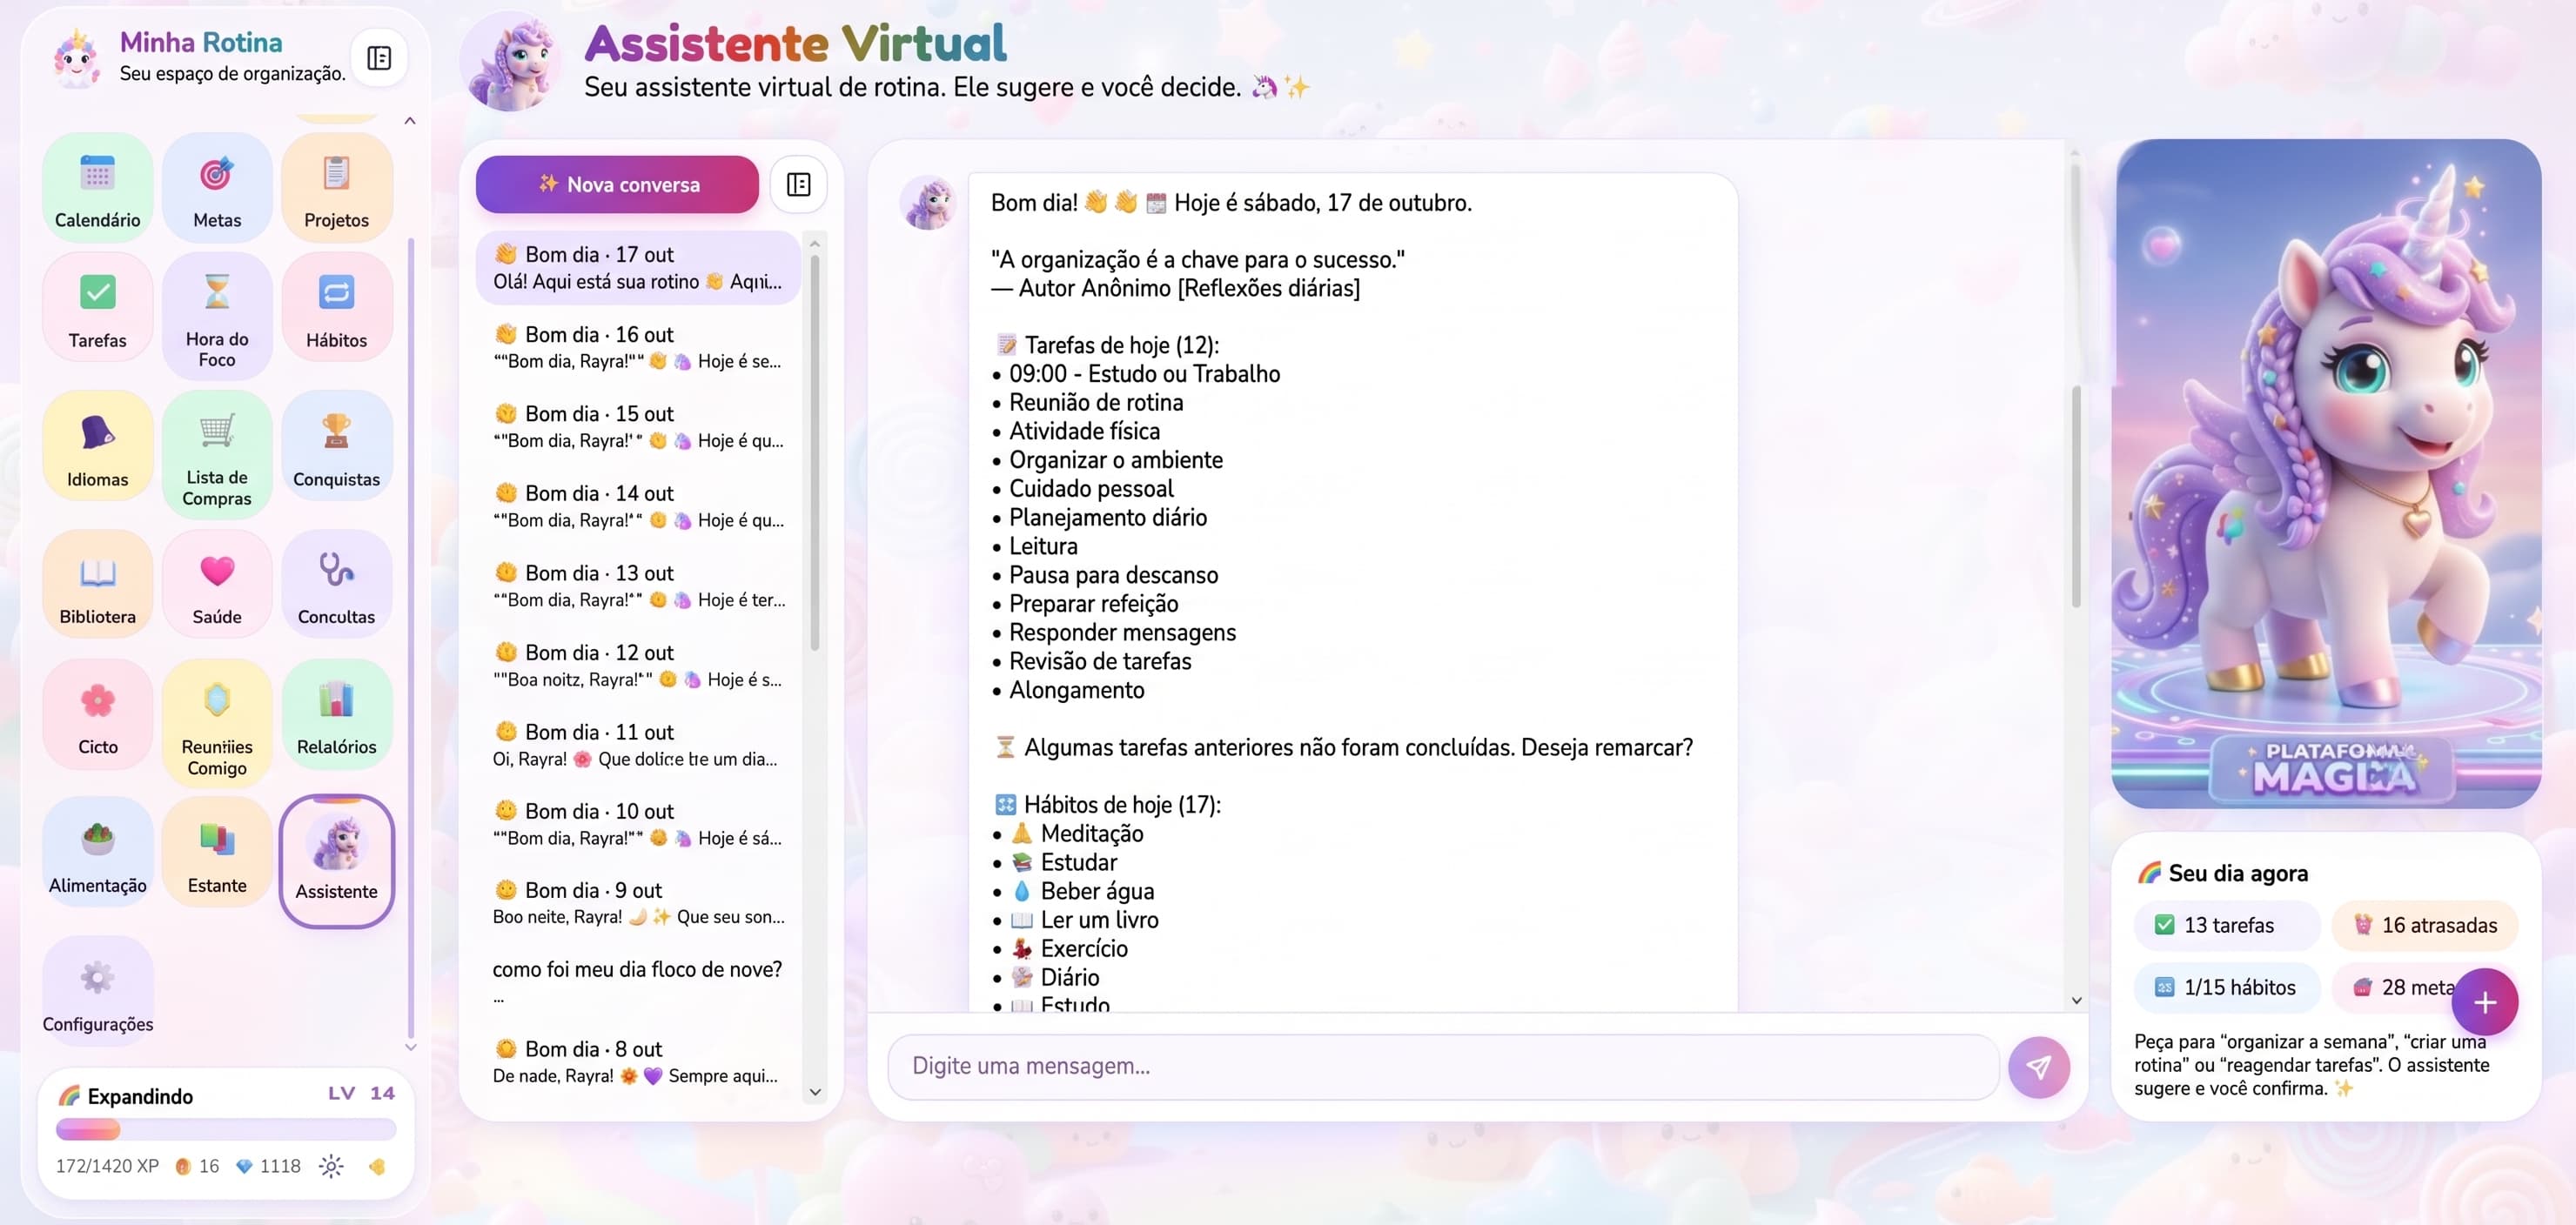Start a Nova conversa
This screenshot has height=1225, width=2576.
(x=617, y=184)
